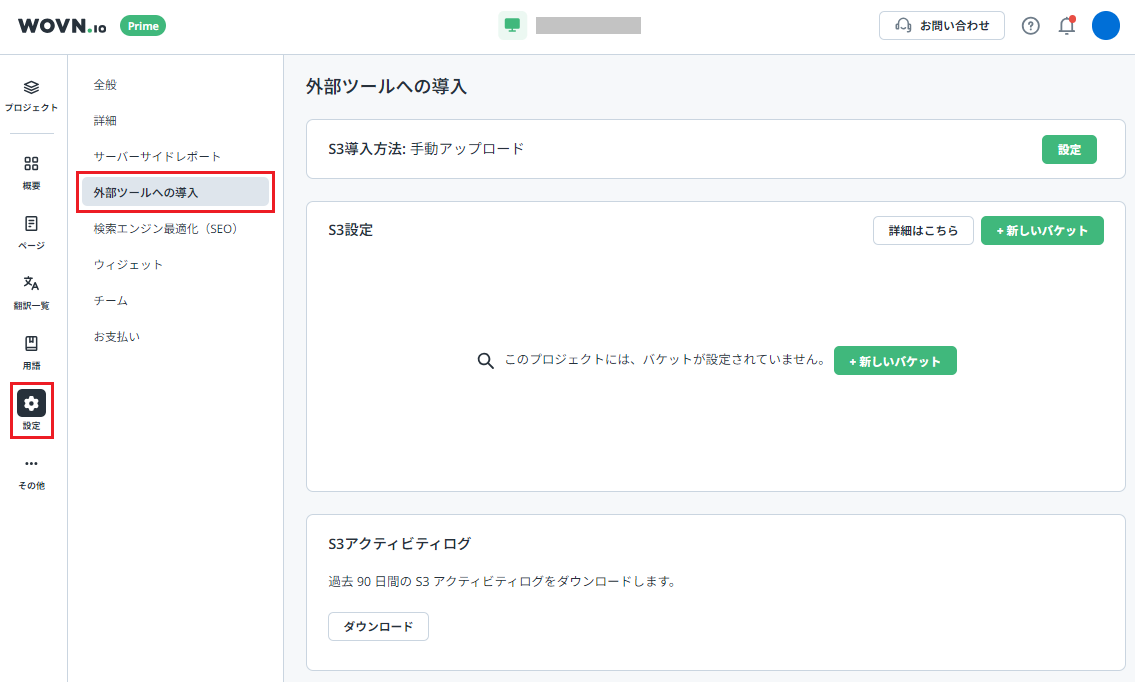
Task: Click ダウンロード button for S3 activity log
Action: point(378,627)
